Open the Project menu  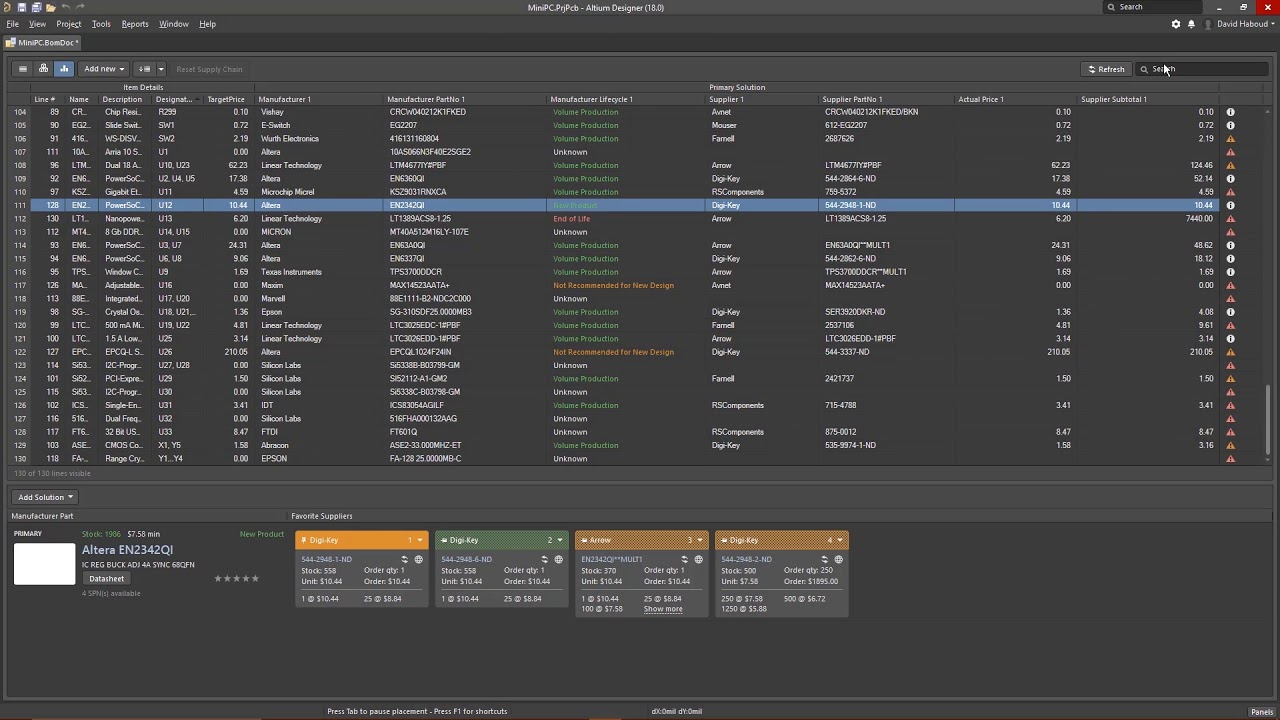(x=69, y=24)
